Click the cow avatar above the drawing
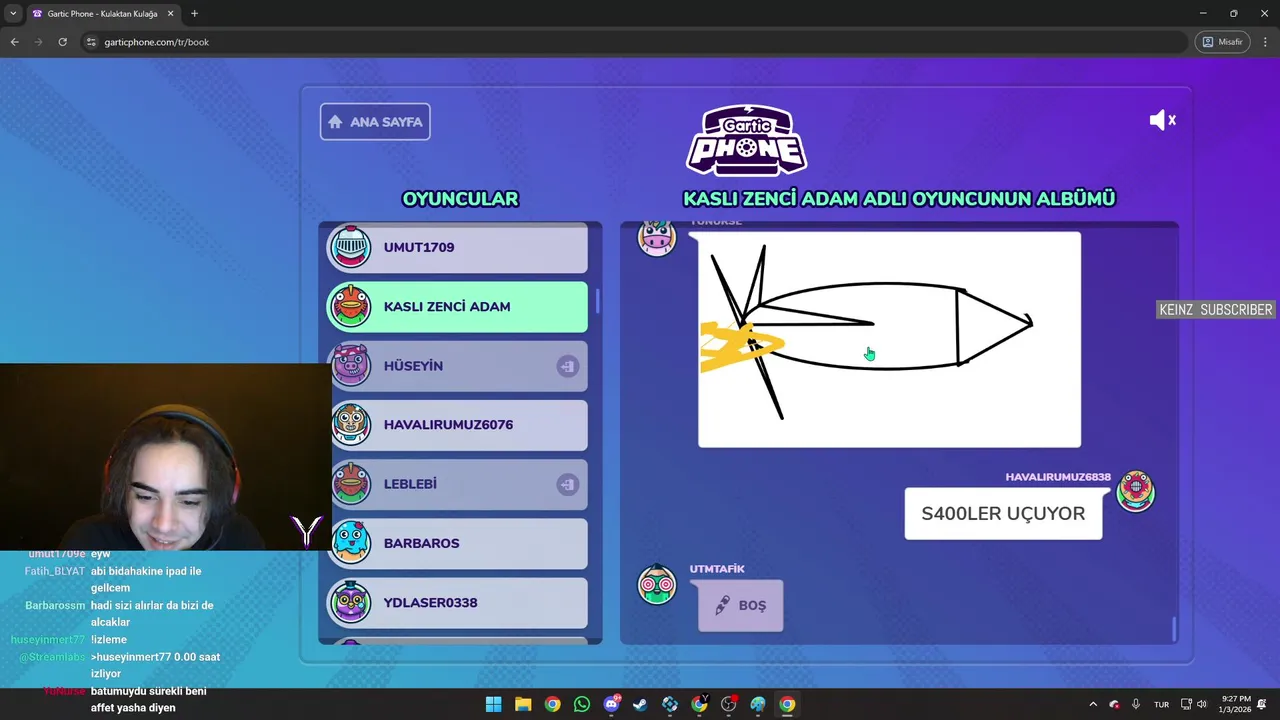This screenshot has width=1280, height=720. [x=657, y=238]
